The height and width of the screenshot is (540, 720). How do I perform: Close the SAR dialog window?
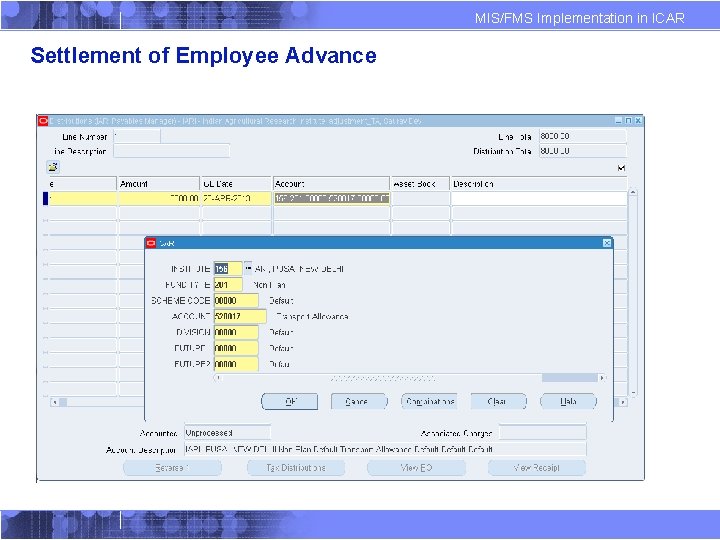607,243
